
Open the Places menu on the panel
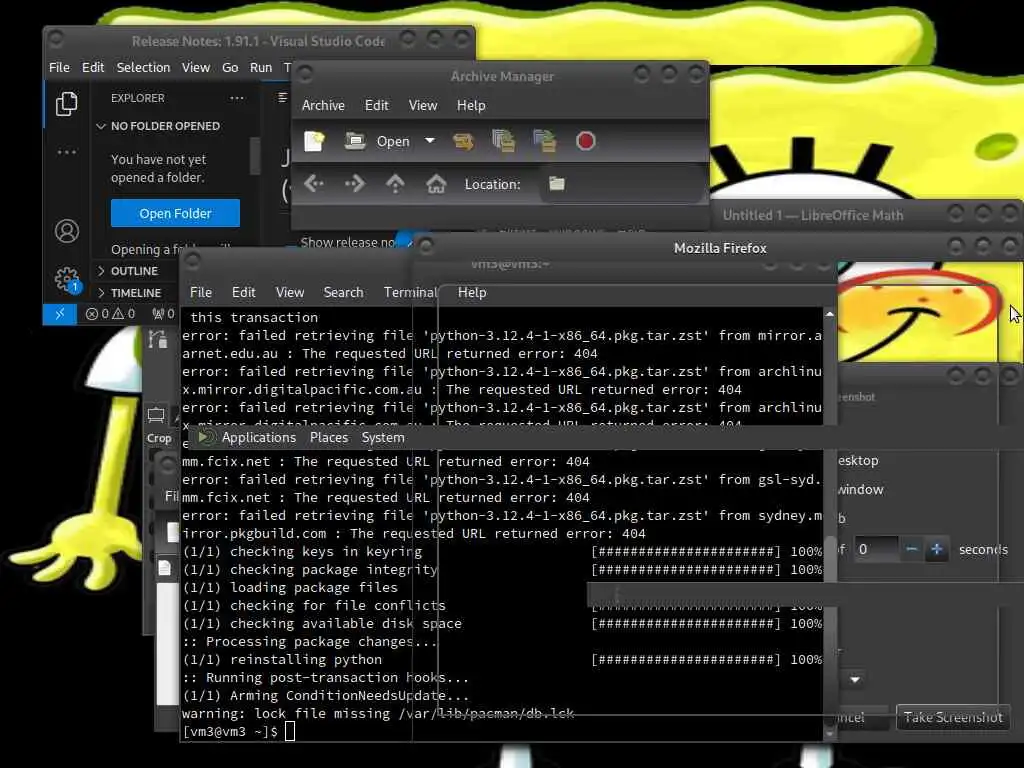(328, 438)
